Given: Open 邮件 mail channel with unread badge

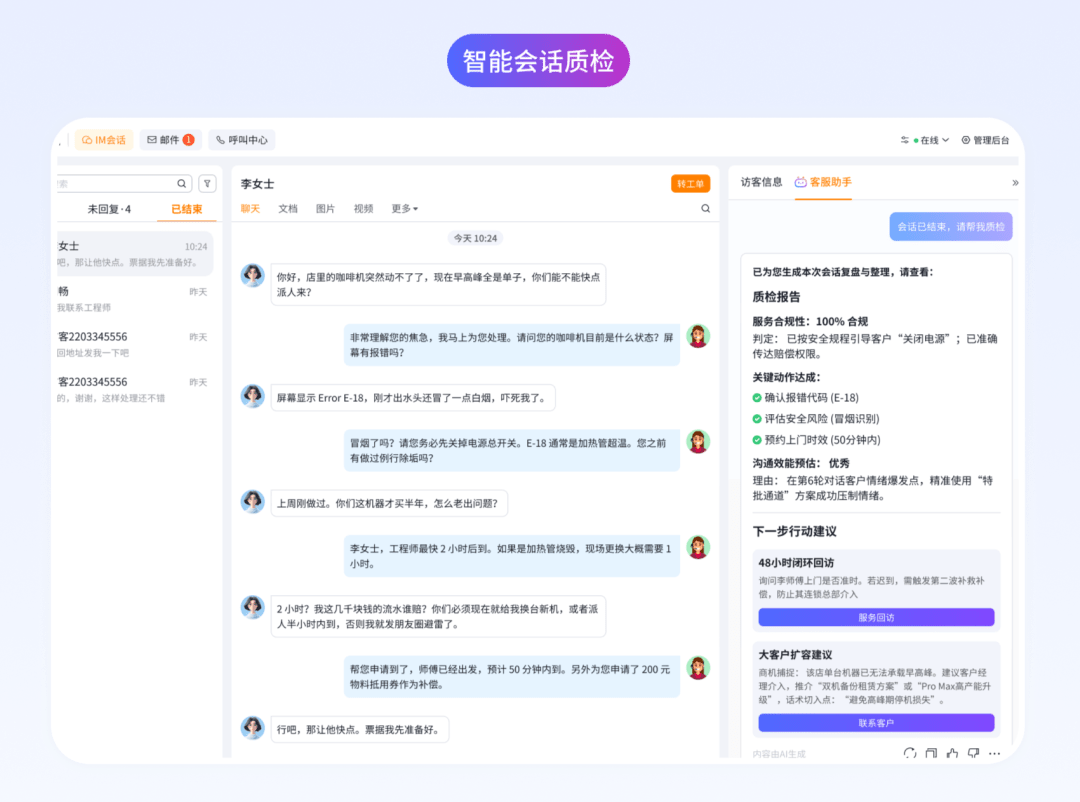Looking at the screenshot, I should [x=170, y=141].
